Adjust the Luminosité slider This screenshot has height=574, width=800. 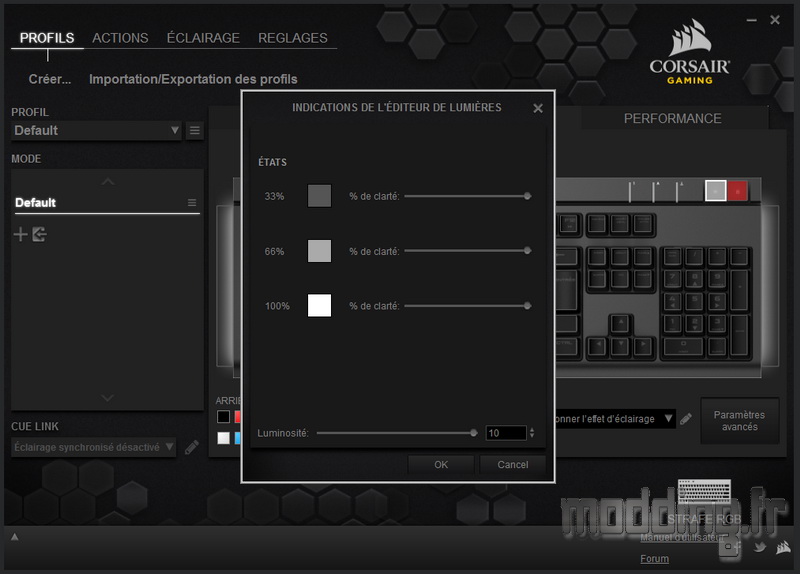(x=397, y=433)
